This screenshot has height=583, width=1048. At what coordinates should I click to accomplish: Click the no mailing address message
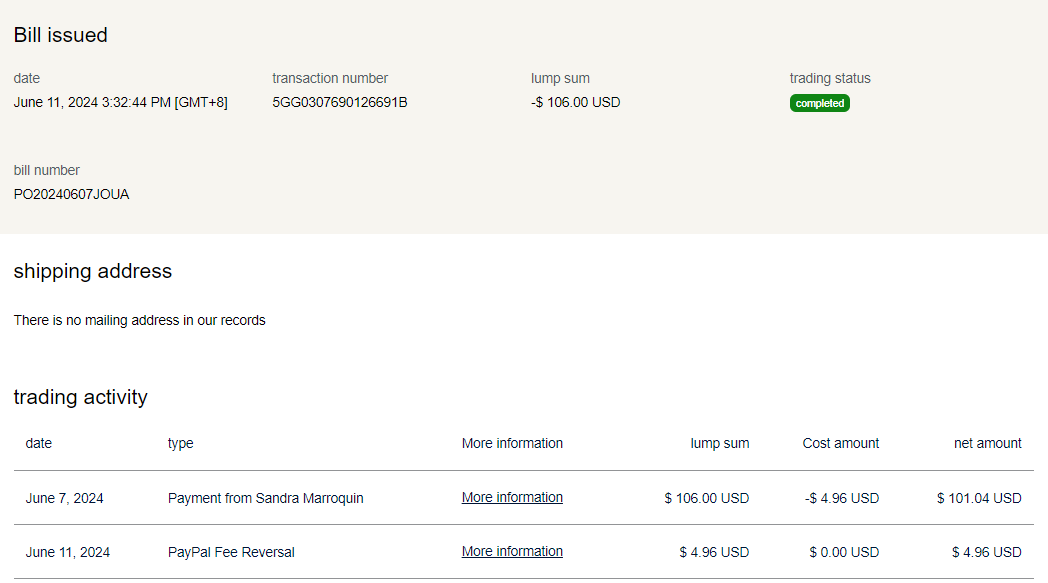[x=139, y=320]
